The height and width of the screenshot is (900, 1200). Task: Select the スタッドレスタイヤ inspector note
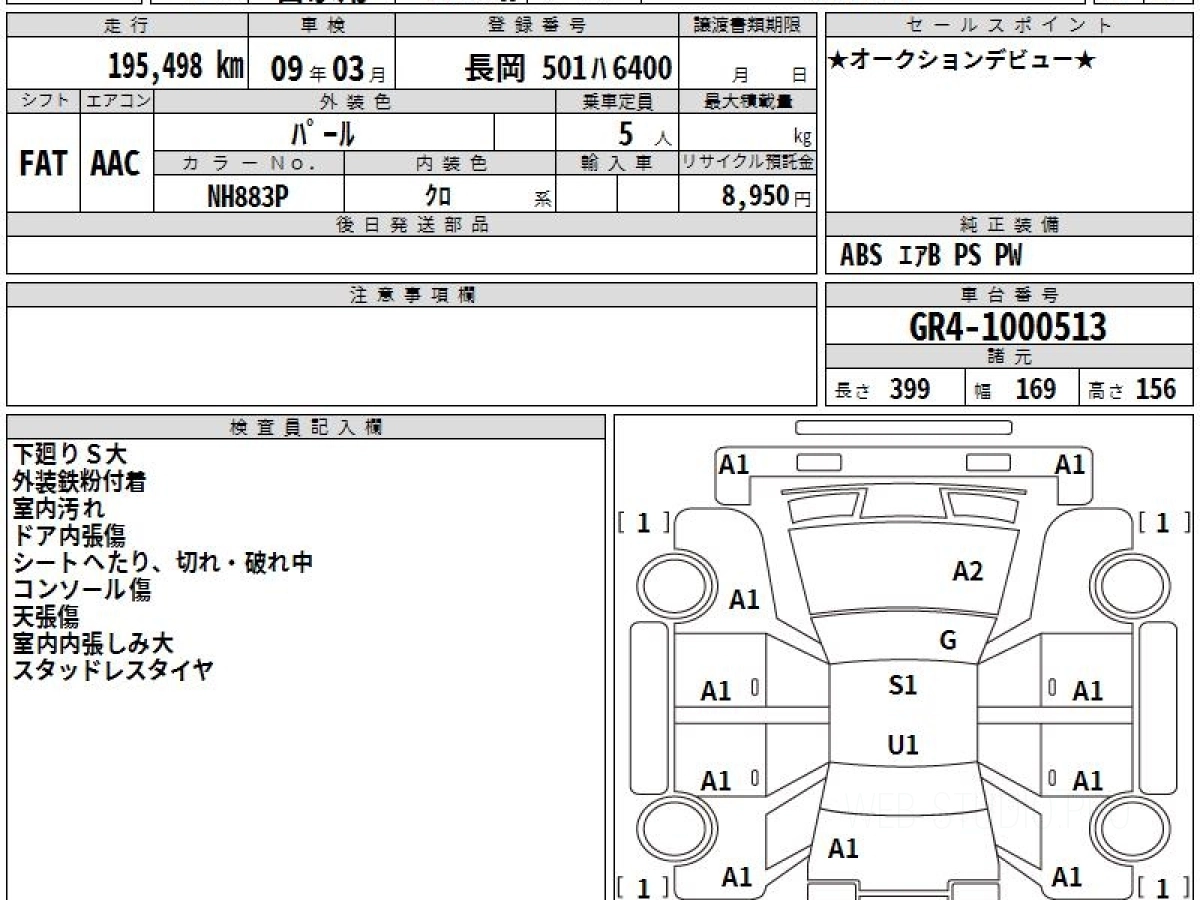(x=113, y=670)
